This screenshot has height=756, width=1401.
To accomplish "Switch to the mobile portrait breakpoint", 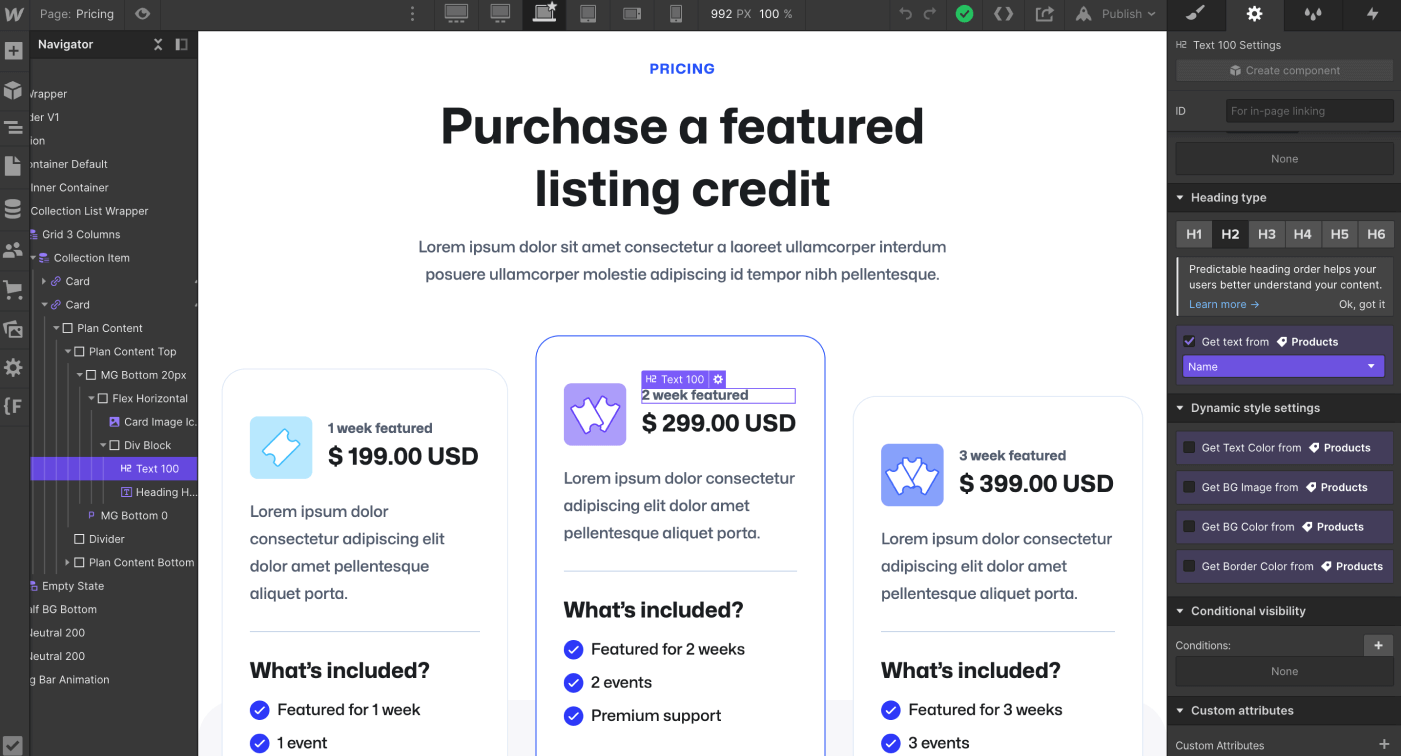I will click(x=676, y=15).
